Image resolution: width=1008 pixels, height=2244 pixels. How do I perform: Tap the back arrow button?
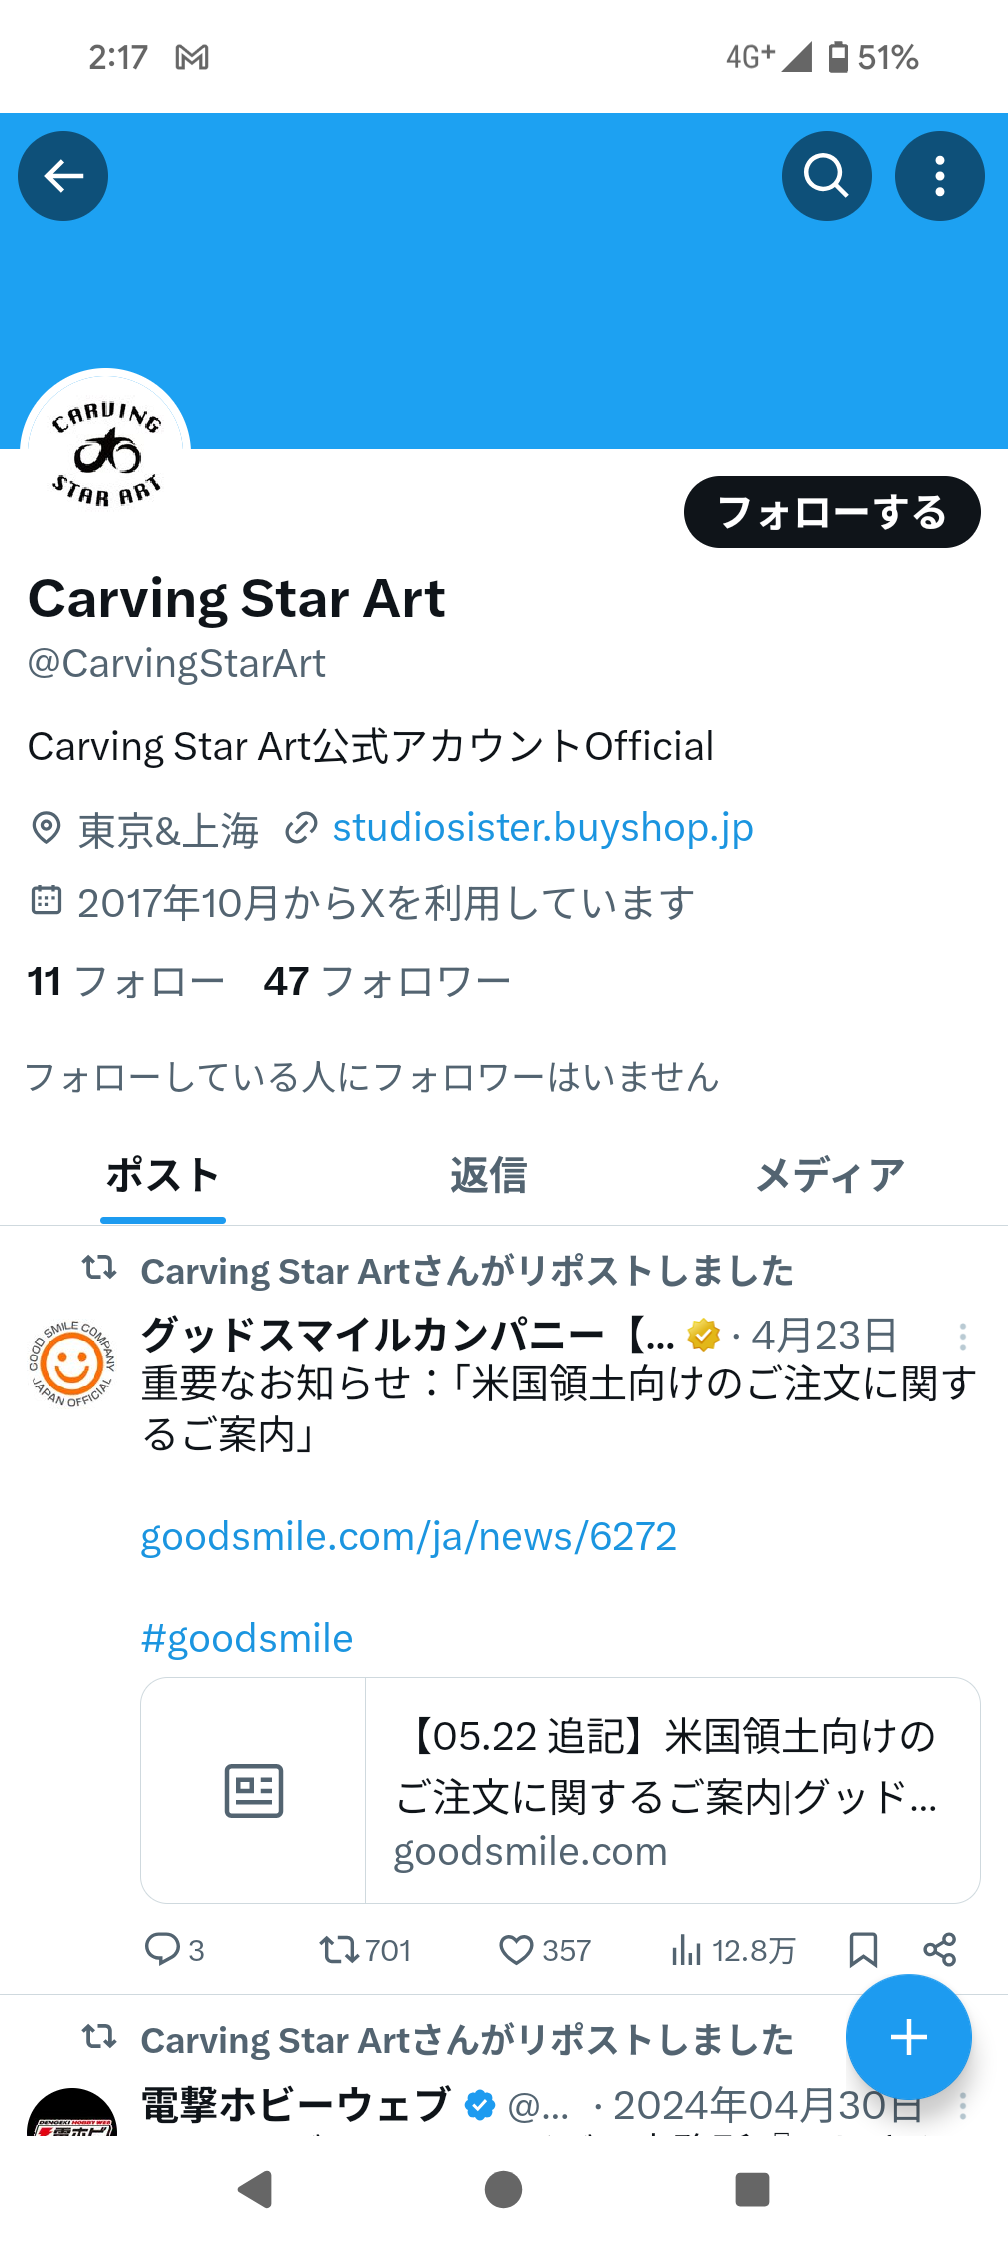tap(63, 176)
